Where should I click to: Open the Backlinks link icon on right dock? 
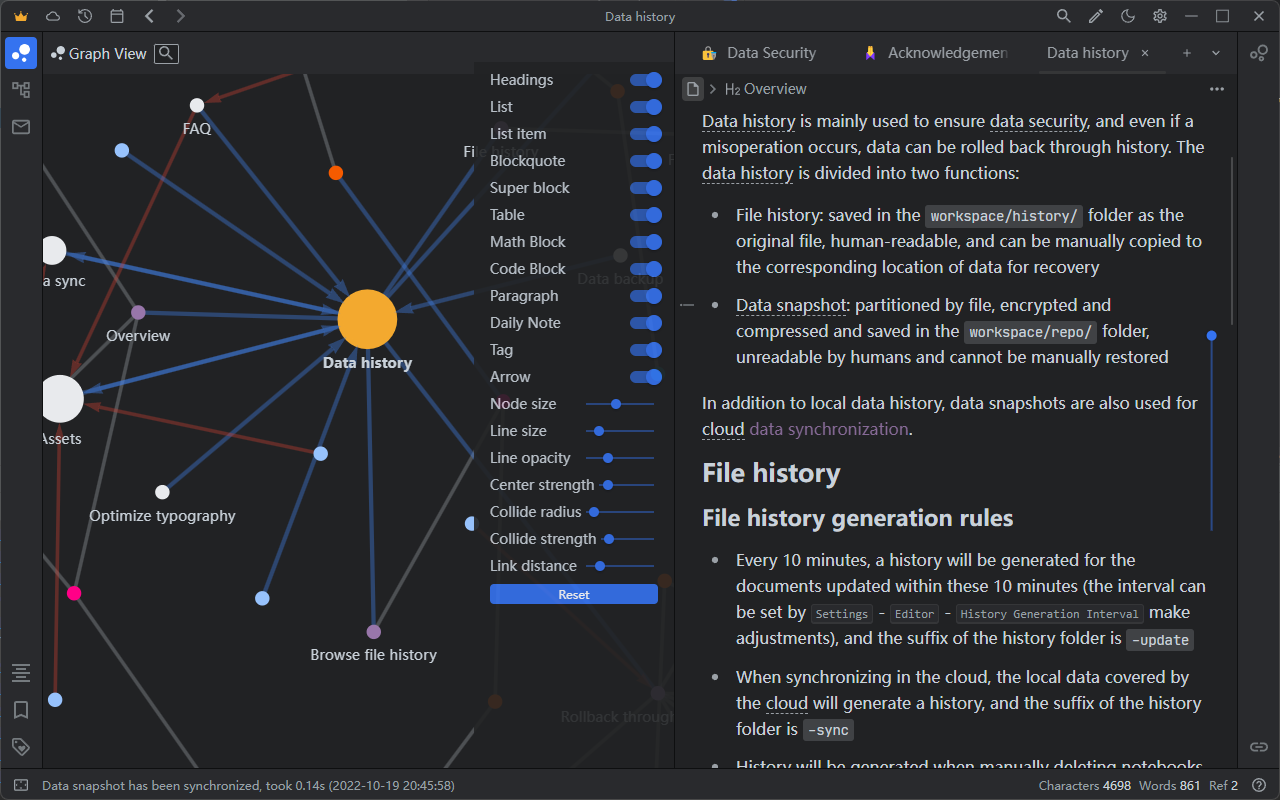click(1259, 747)
